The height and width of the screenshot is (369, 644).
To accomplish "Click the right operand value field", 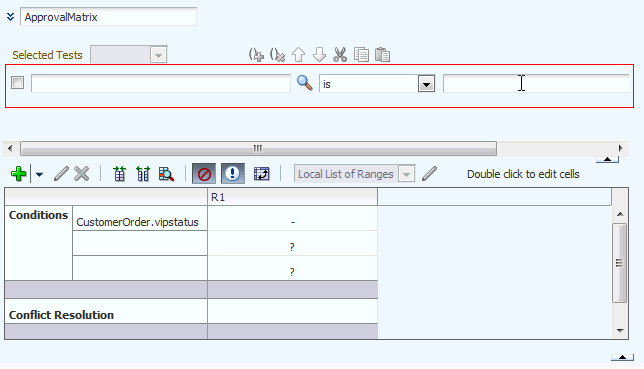I will pos(536,84).
